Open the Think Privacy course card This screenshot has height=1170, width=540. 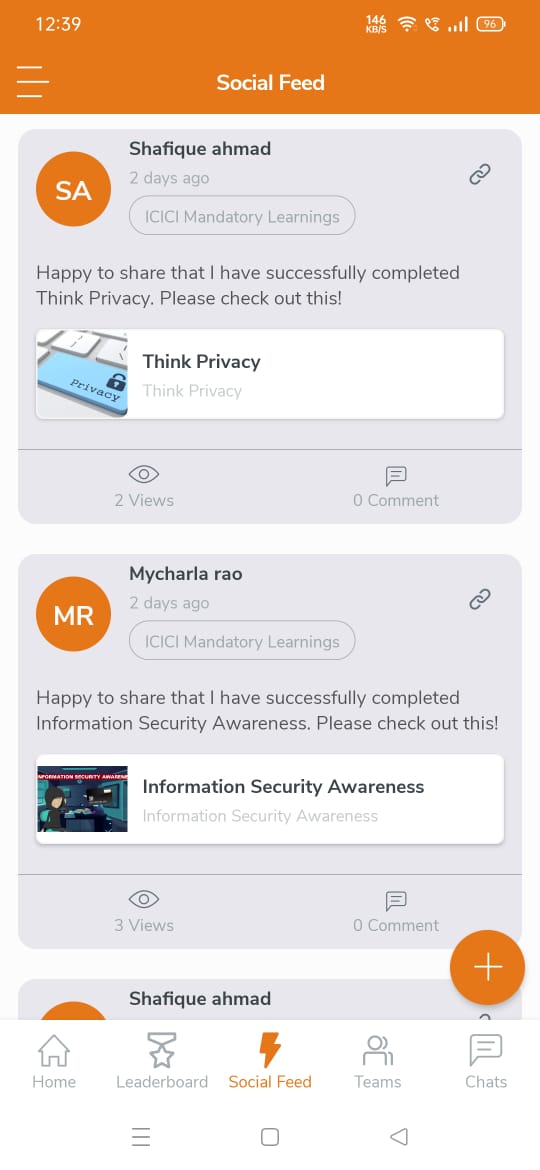[x=270, y=374]
